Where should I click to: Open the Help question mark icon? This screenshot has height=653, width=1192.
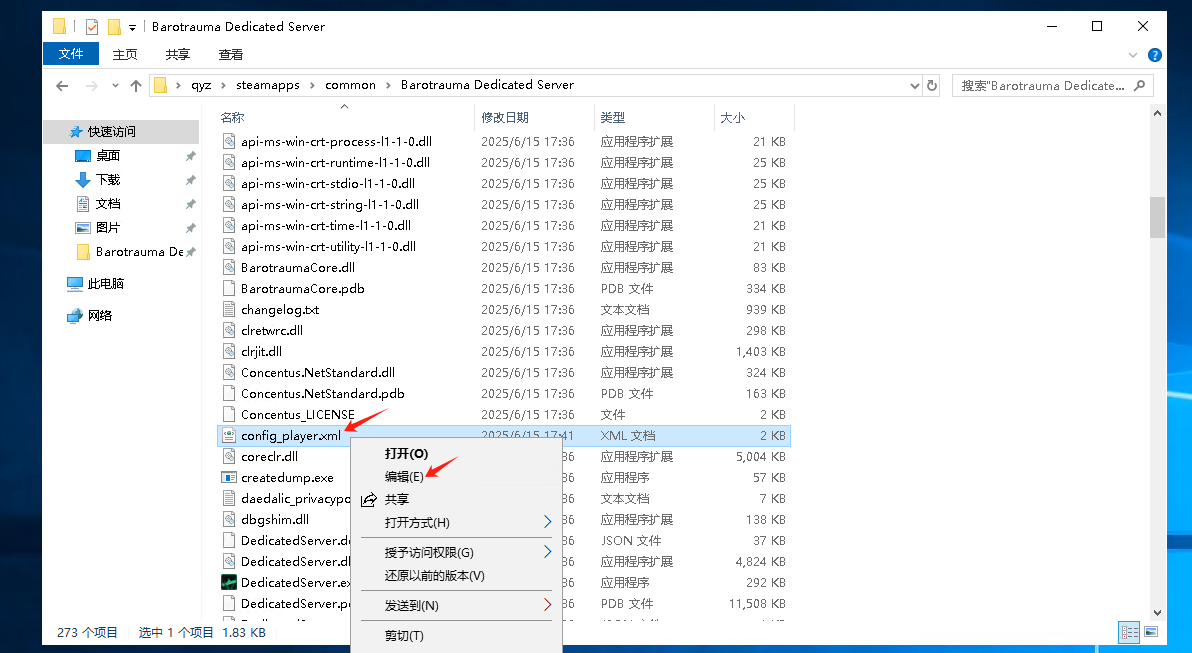tap(1154, 55)
